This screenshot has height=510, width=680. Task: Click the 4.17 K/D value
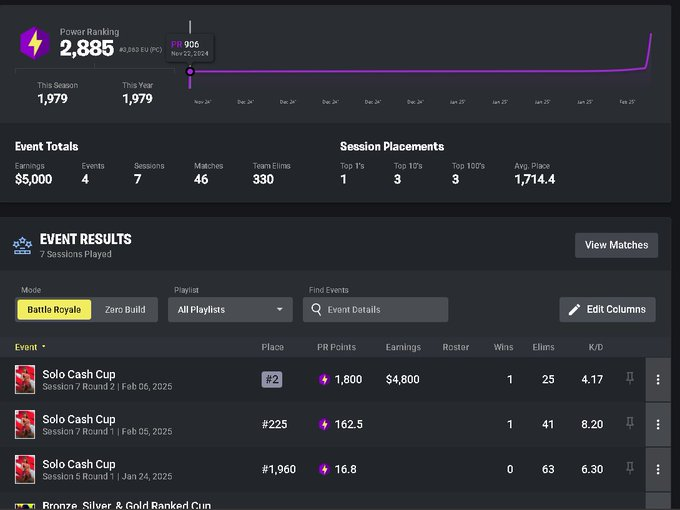(592, 379)
